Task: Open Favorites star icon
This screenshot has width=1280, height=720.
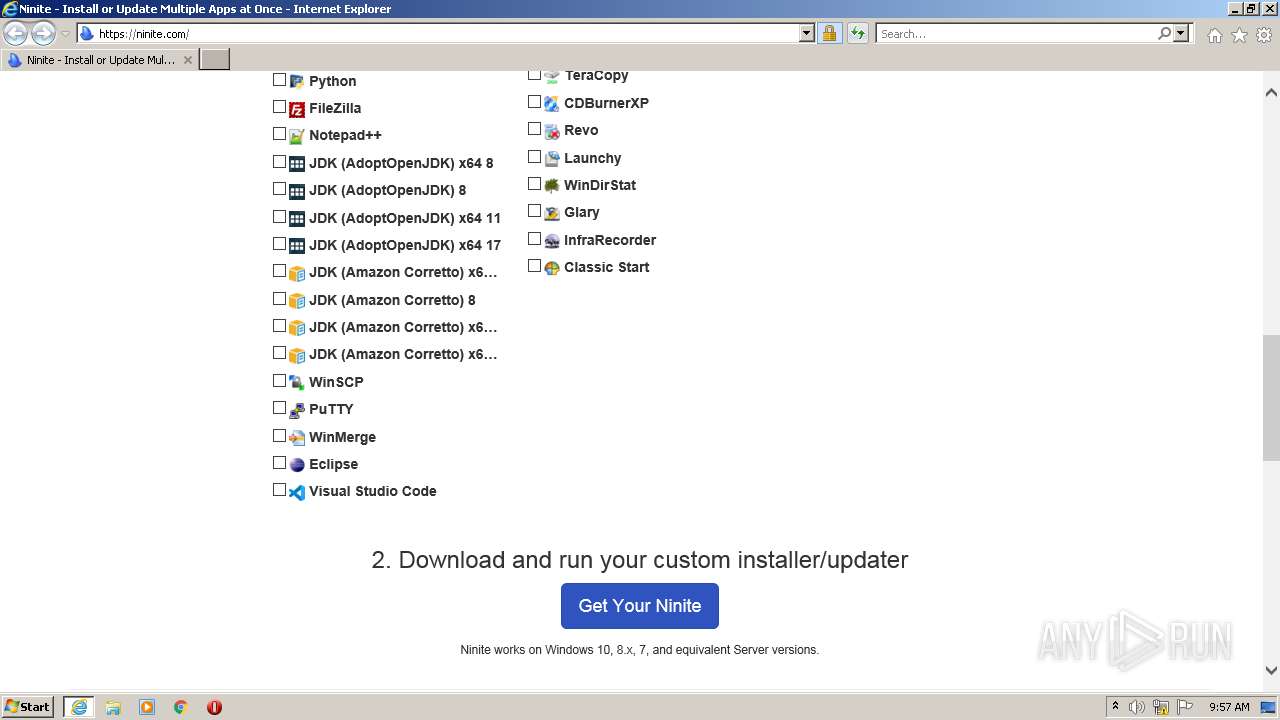Action: 1239,35
